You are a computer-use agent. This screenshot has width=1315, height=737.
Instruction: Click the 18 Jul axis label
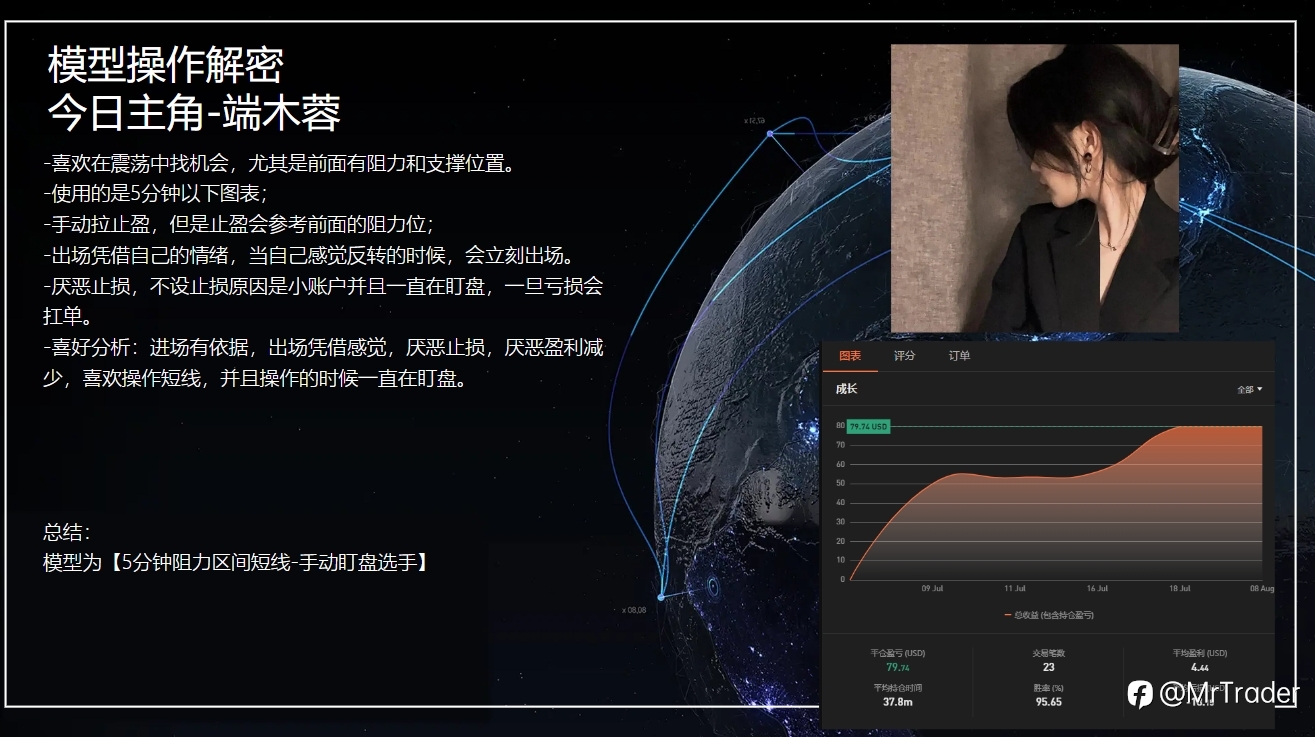pyautogui.click(x=1180, y=589)
